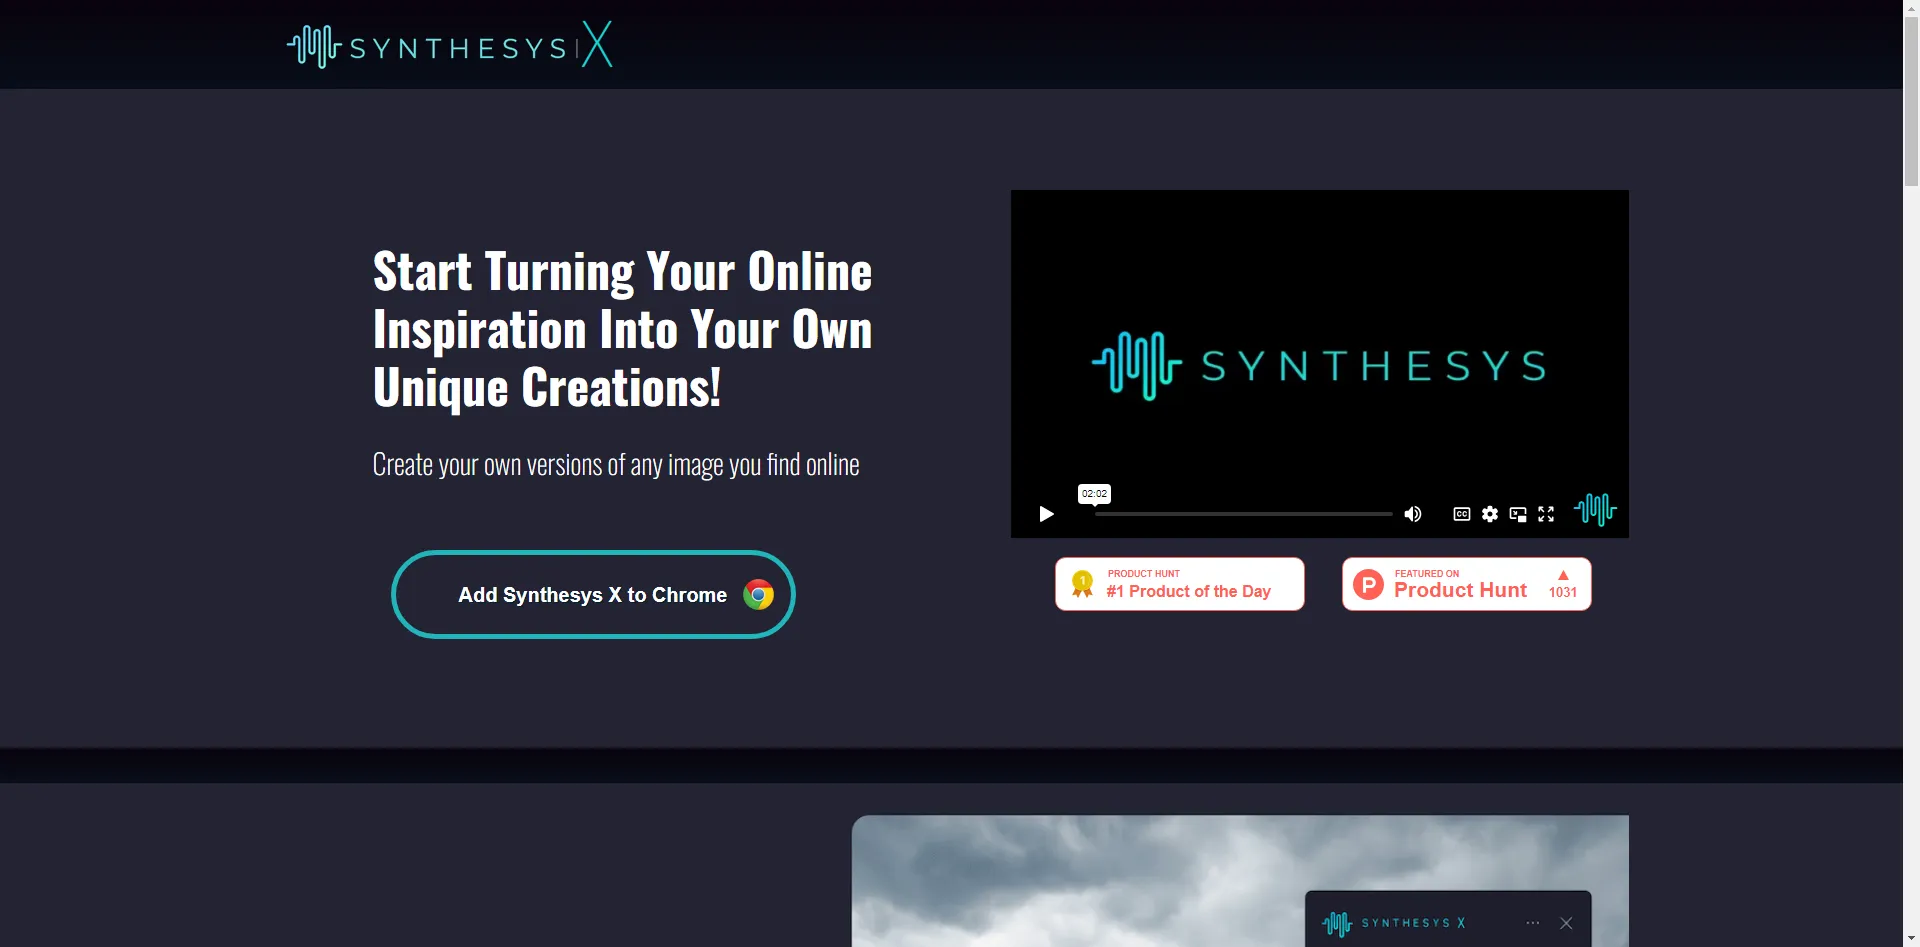Click the Synthesys X logo in the header

click(449, 44)
